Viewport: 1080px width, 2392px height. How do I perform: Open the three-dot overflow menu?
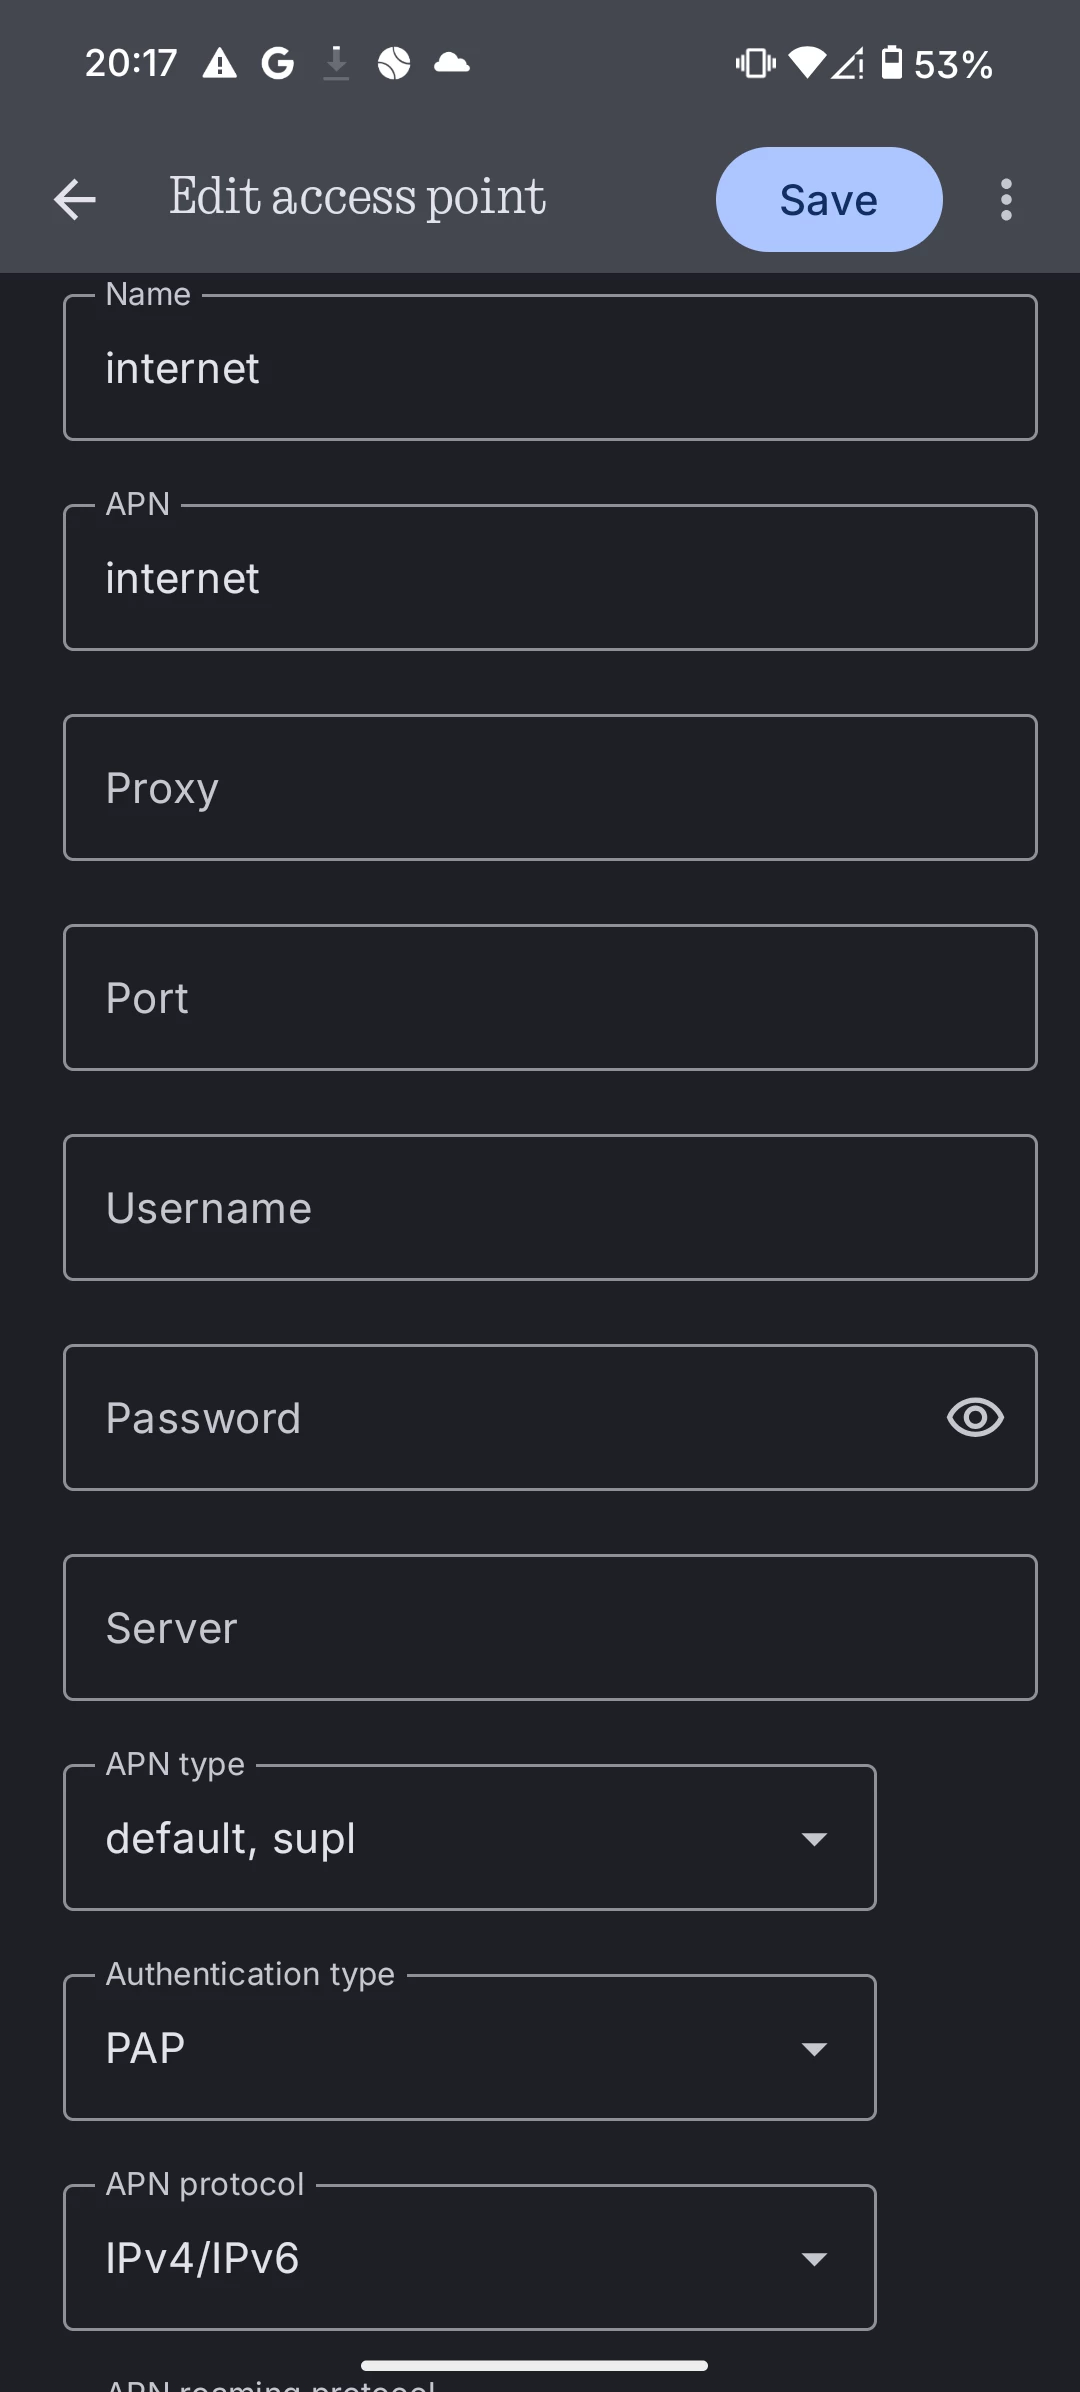pyautogui.click(x=1006, y=200)
